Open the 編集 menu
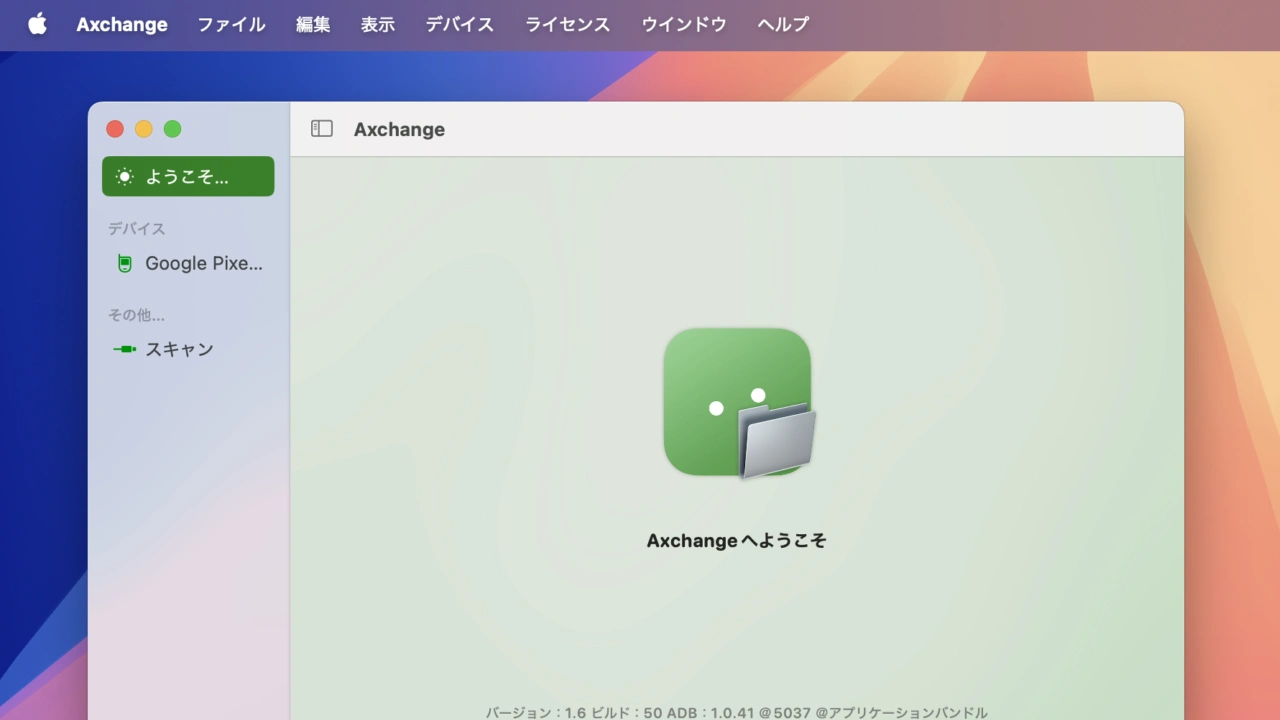1280x720 pixels. [313, 24]
